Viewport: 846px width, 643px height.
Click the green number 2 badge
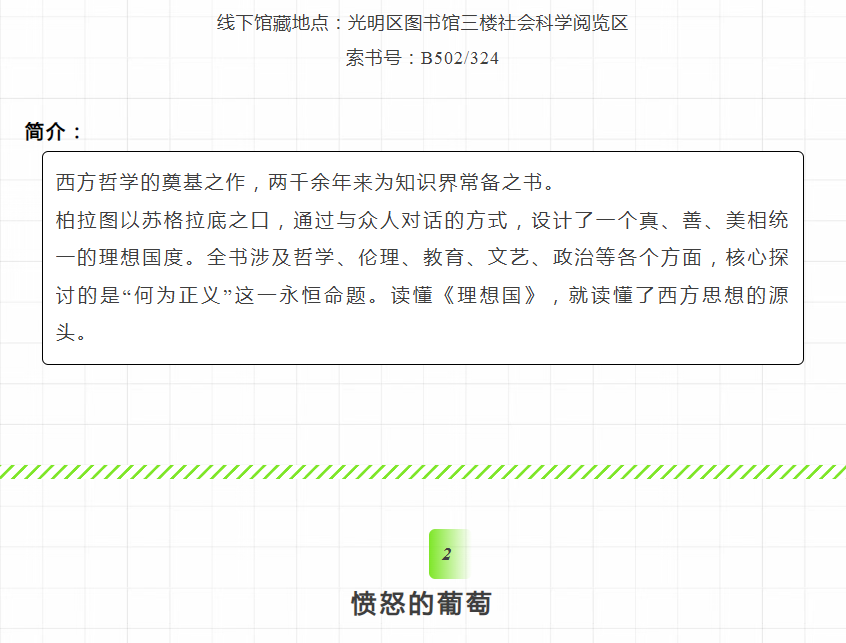coord(447,554)
